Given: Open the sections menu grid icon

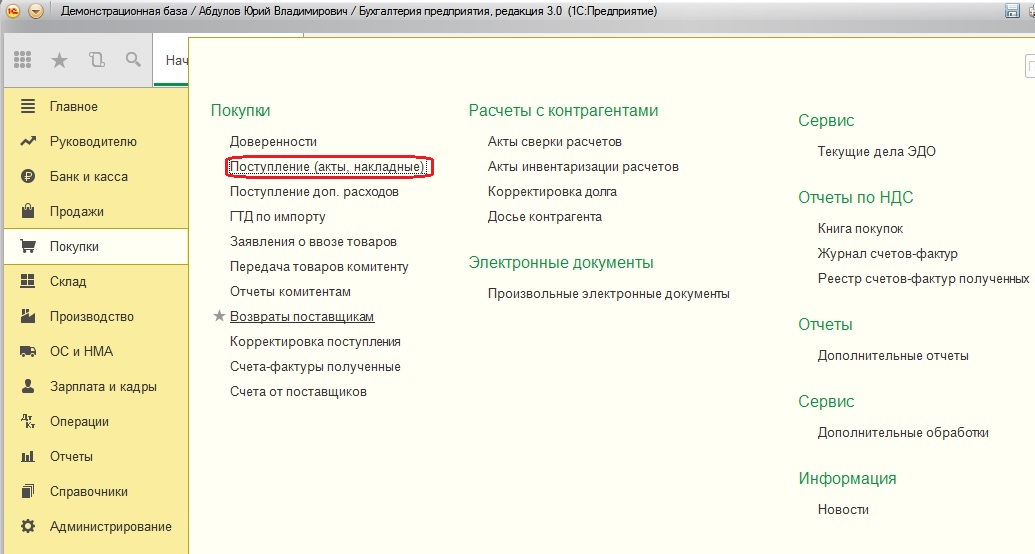Looking at the screenshot, I should click(22, 60).
